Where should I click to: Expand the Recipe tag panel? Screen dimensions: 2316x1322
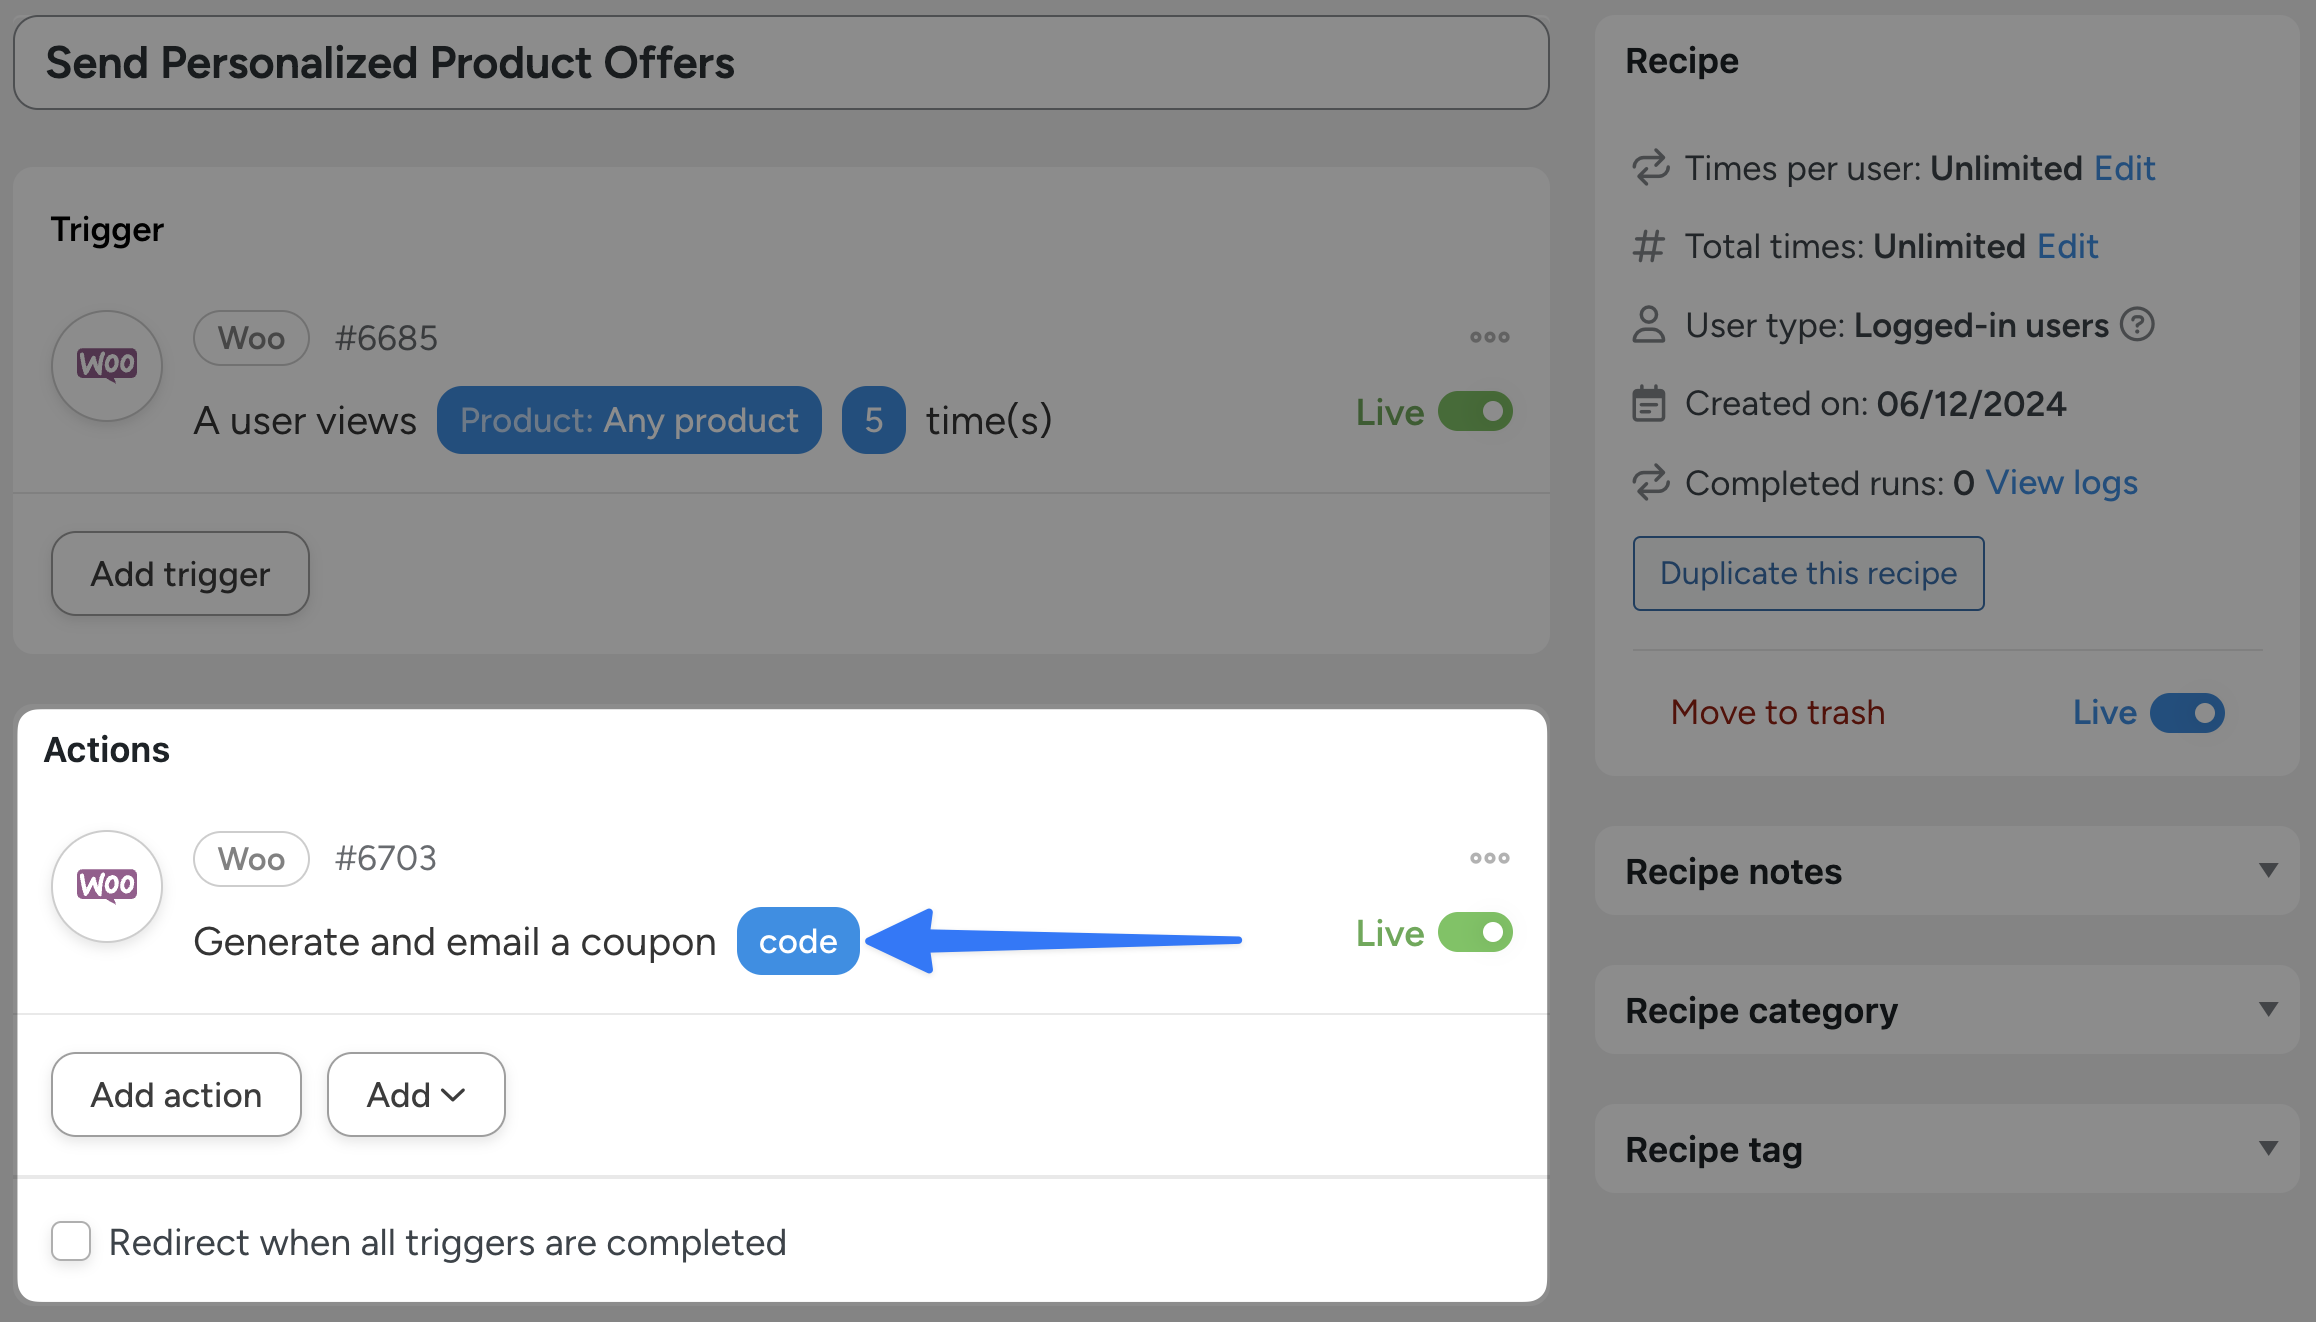coord(2268,1149)
